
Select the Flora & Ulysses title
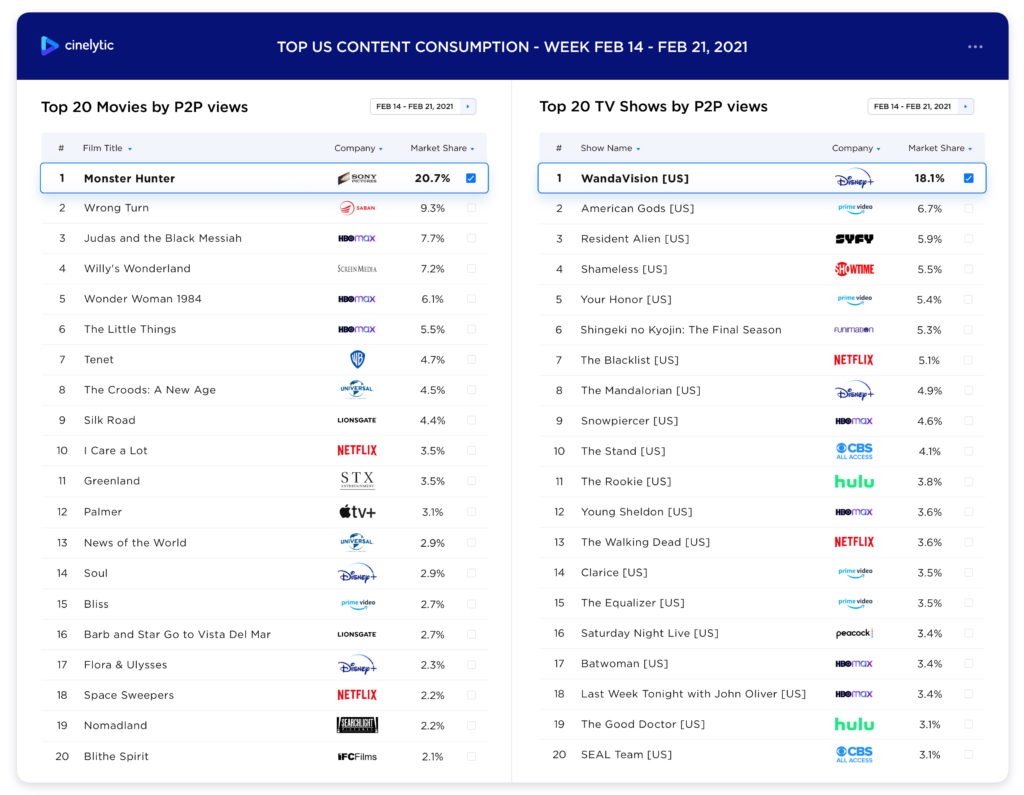(x=125, y=665)
